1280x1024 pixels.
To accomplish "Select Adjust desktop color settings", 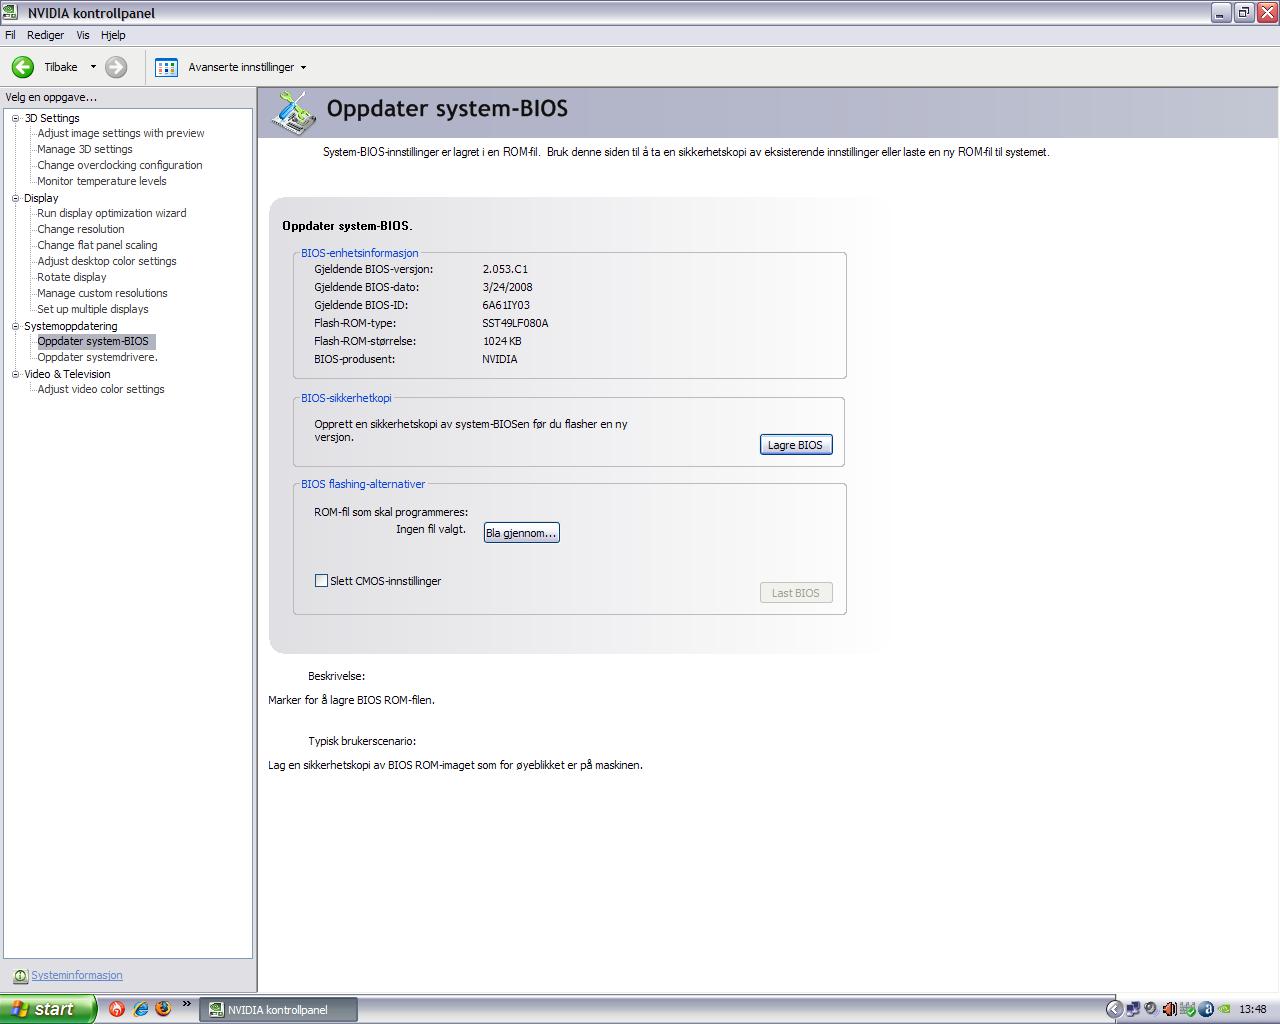I will [107, 261].
